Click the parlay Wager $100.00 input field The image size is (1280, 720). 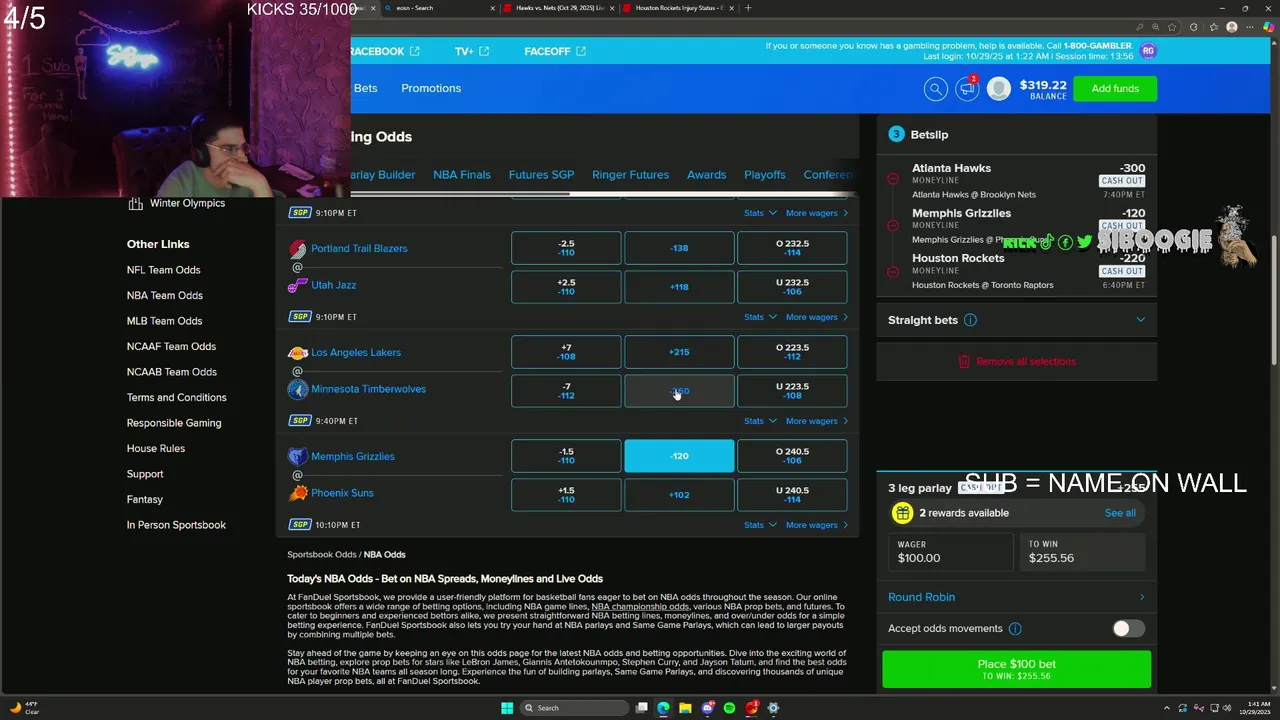(950, 552)
